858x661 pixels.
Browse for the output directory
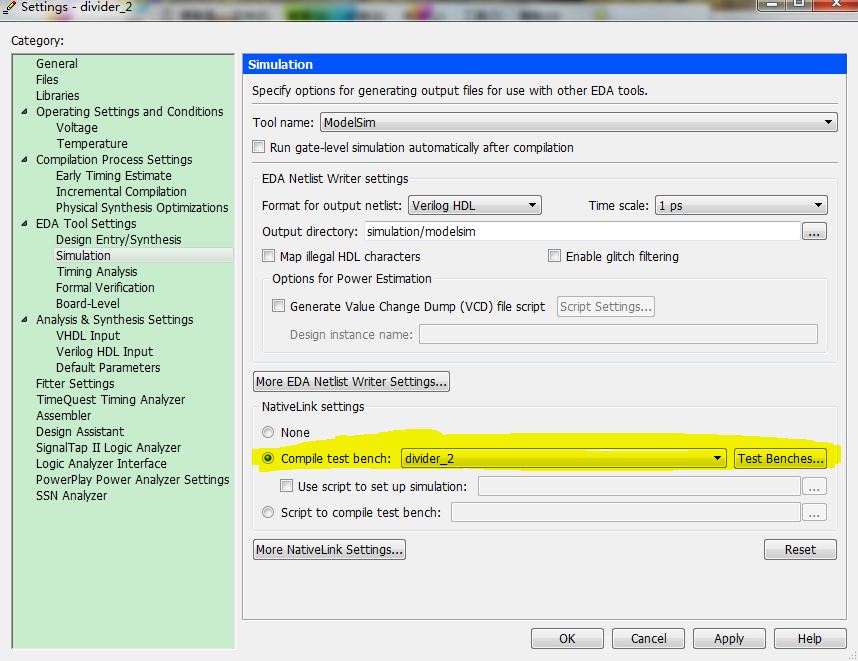pyautogui.click(x=814, y=231)
